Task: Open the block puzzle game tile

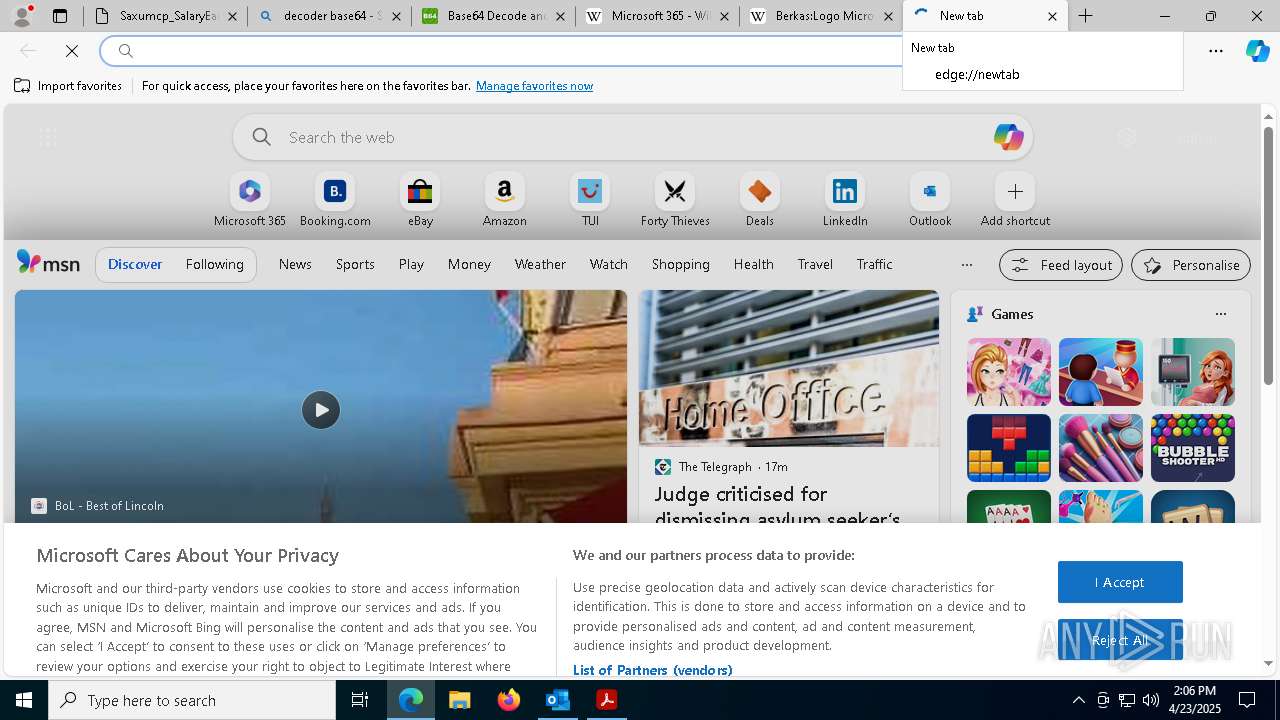Action: tap(1008, 448)
